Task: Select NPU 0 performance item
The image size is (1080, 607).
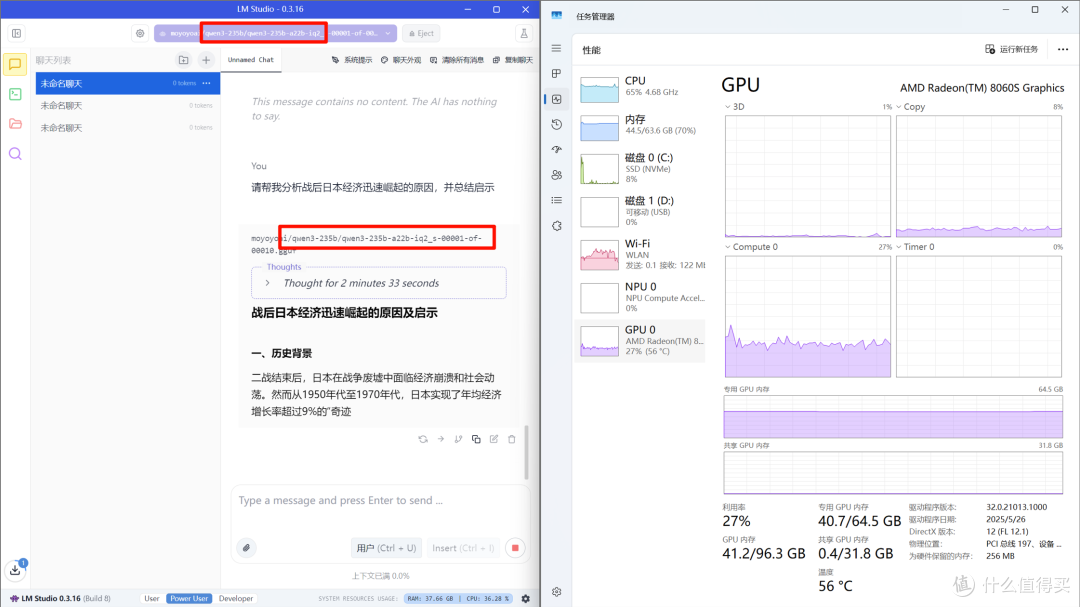Action: (642, 297)
